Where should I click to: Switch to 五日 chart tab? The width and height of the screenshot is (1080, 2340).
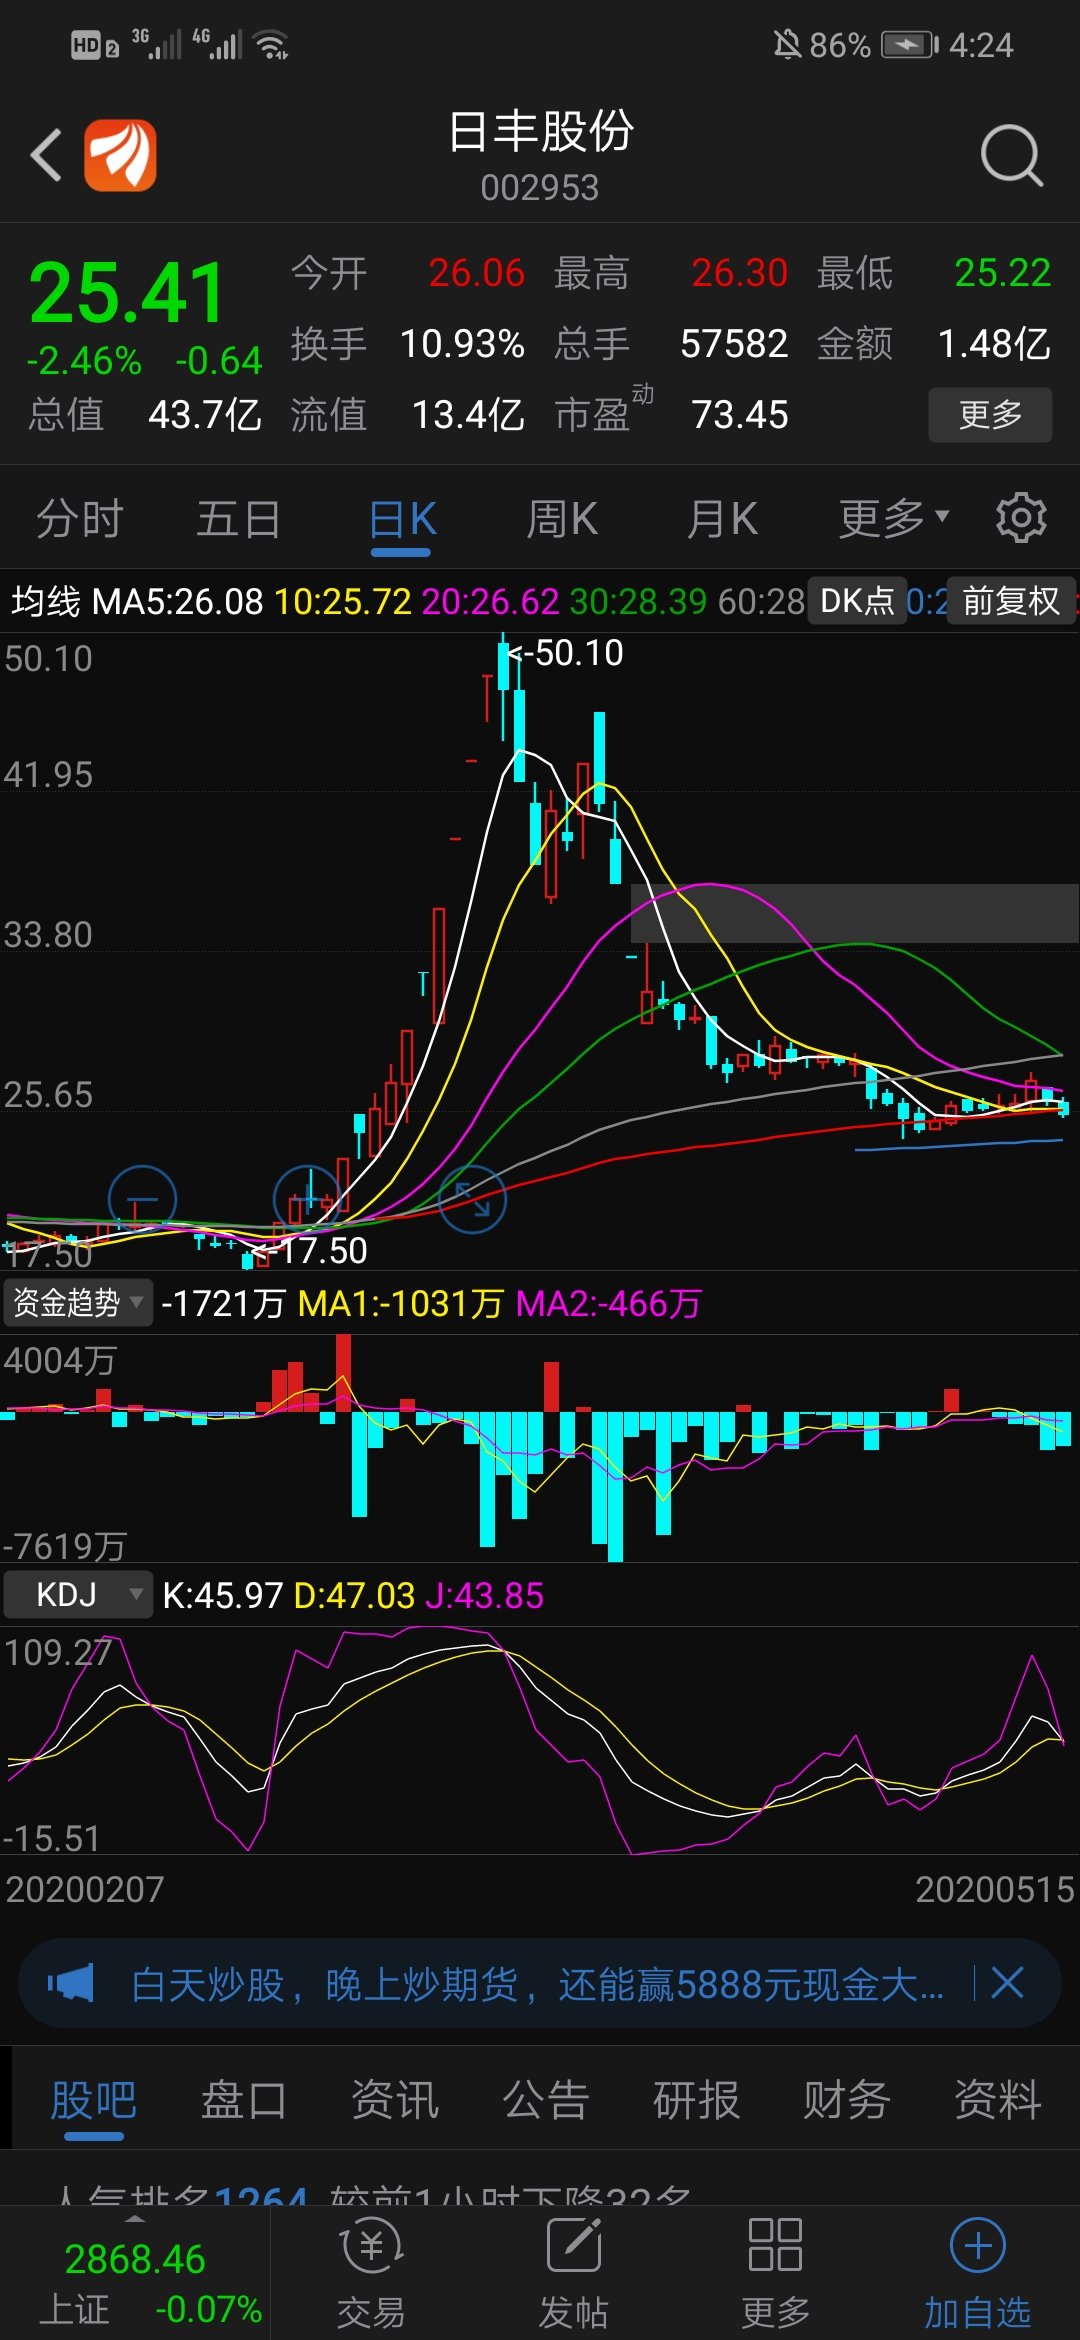pyautogui.click(x=239, y=519)
